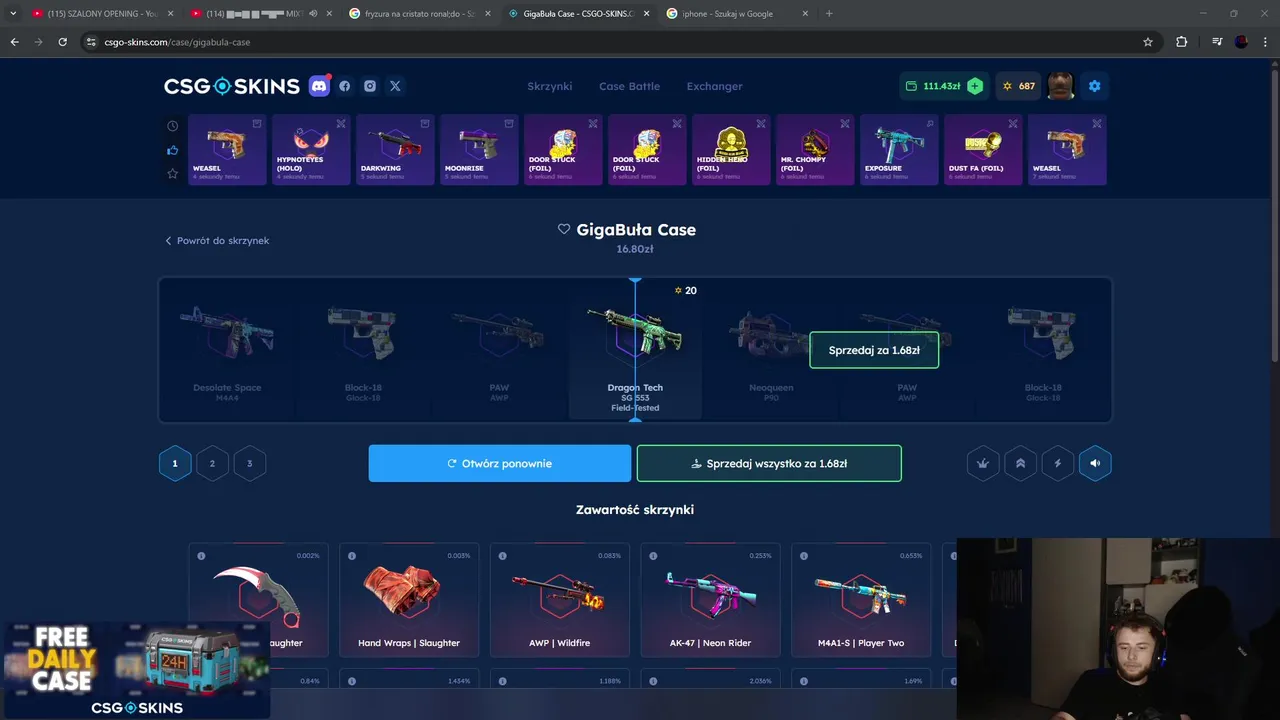The height and width of the screenshot is (720, 1280).
Task: Click Sprzedaj za 1.68zł button
Action: 874,350
